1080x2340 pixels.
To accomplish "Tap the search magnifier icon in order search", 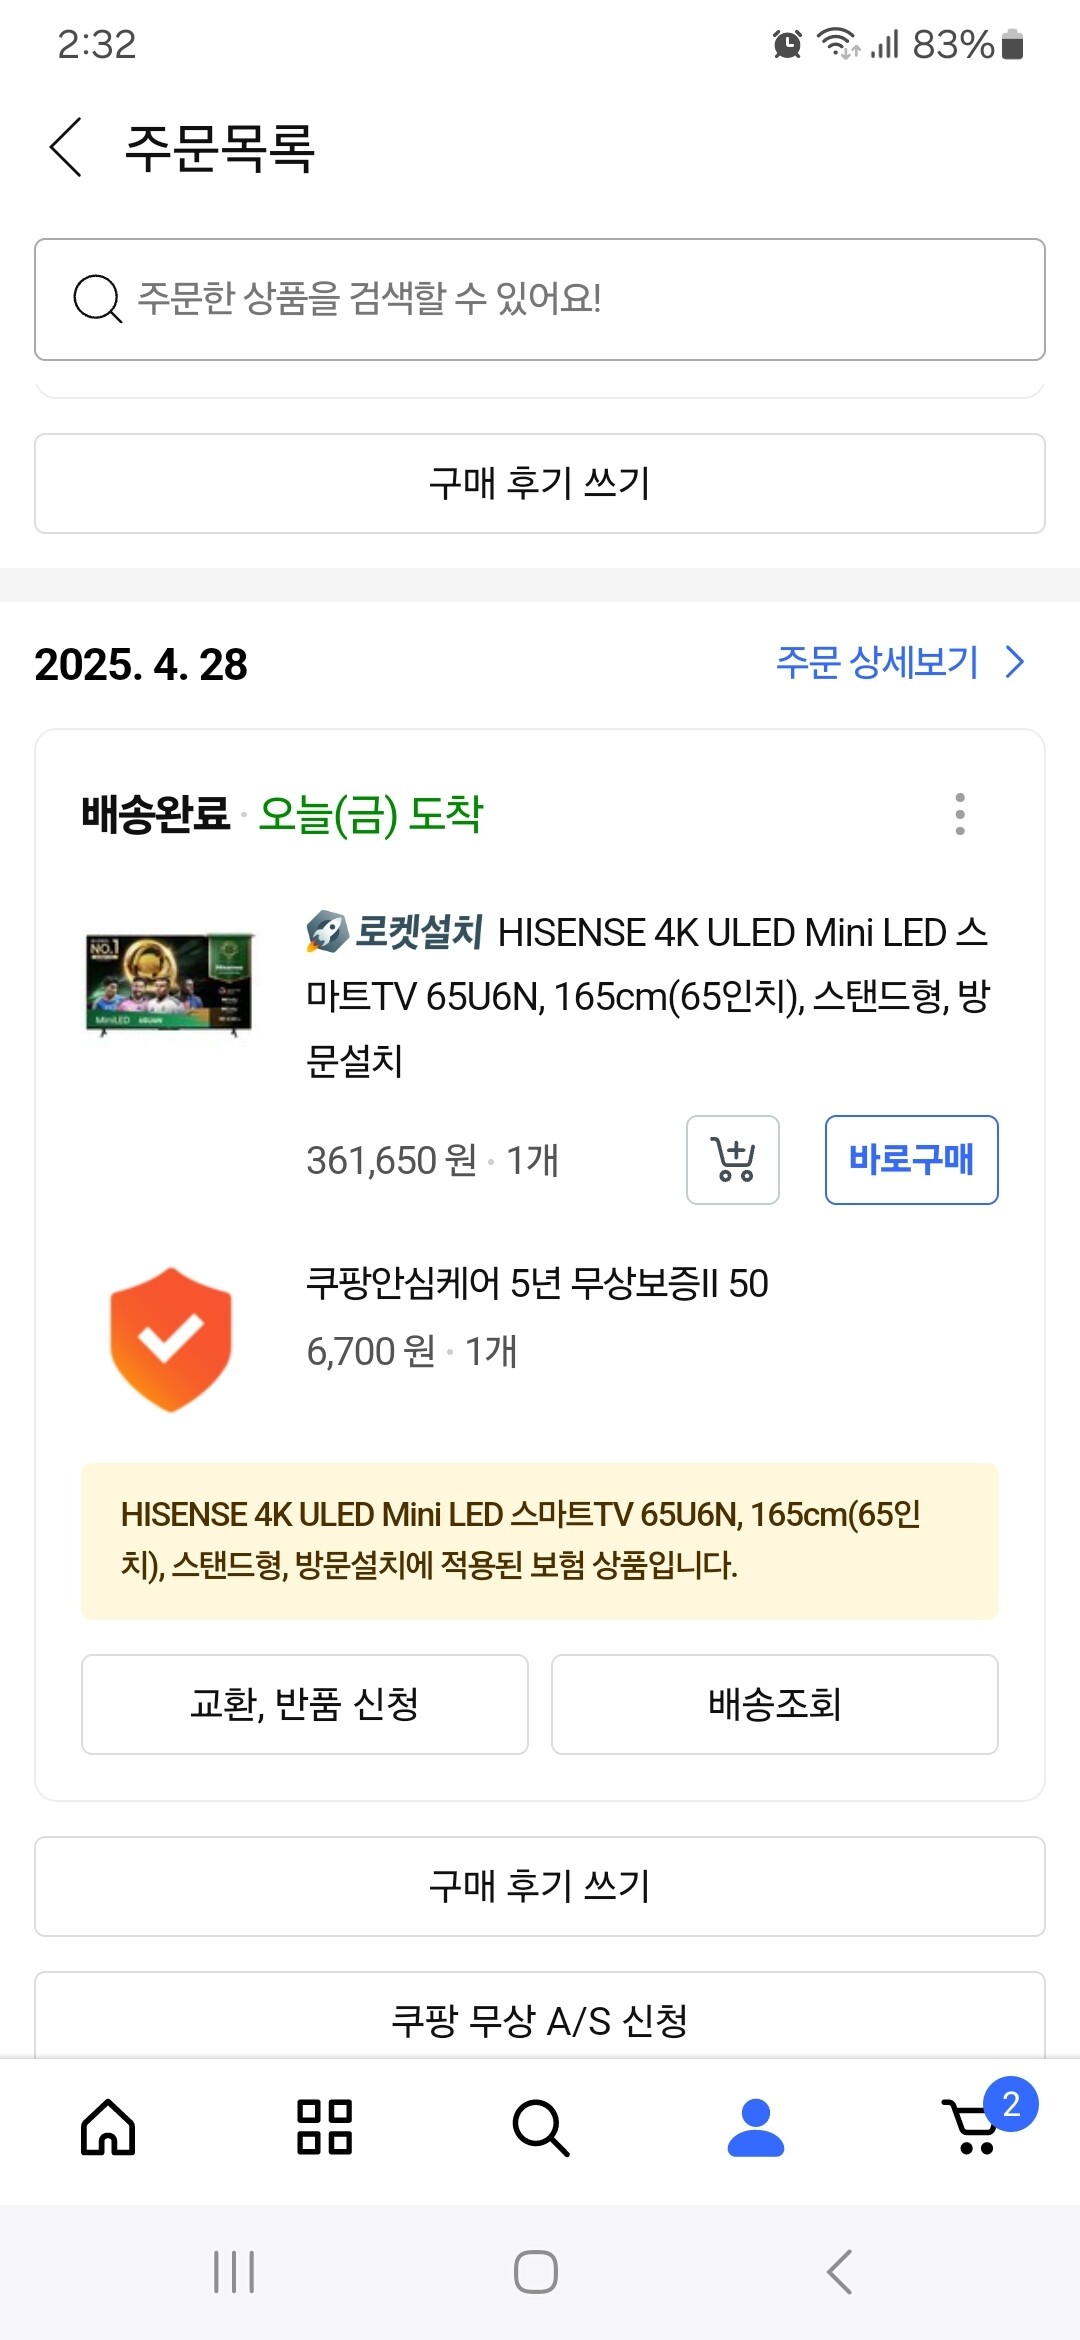I will [97, 299].
